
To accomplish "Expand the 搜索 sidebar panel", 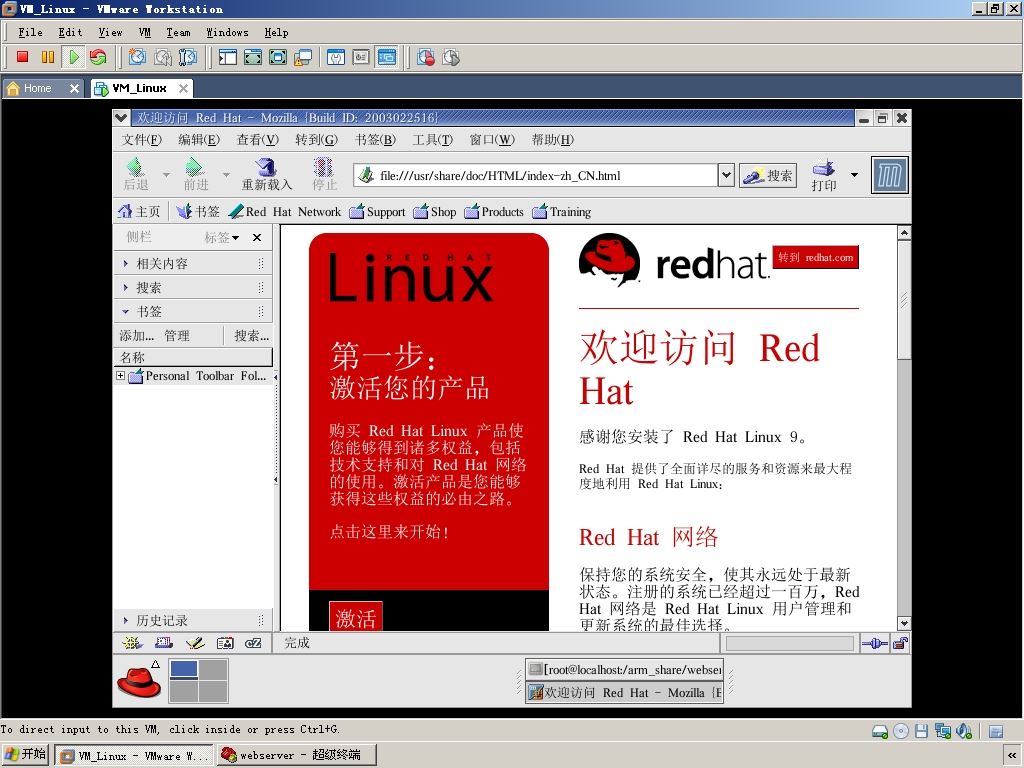I will (x=193, y=287).
